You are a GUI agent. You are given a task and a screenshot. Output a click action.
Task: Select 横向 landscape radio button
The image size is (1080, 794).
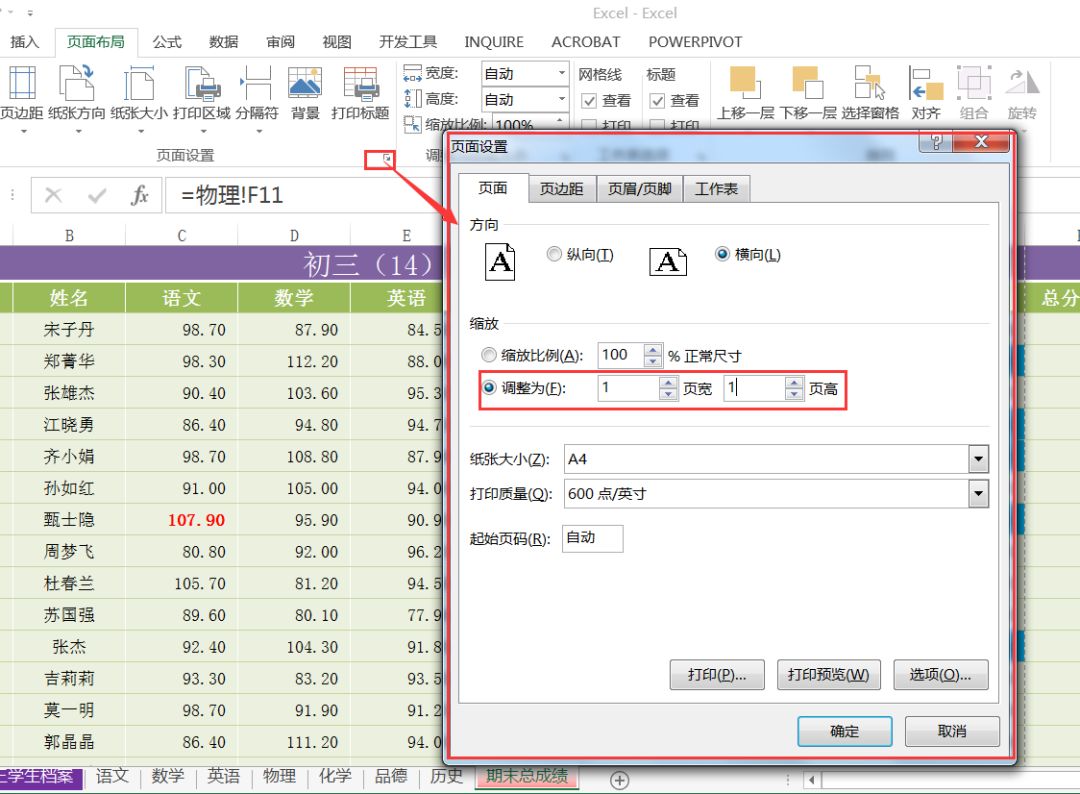pos(722,254)
